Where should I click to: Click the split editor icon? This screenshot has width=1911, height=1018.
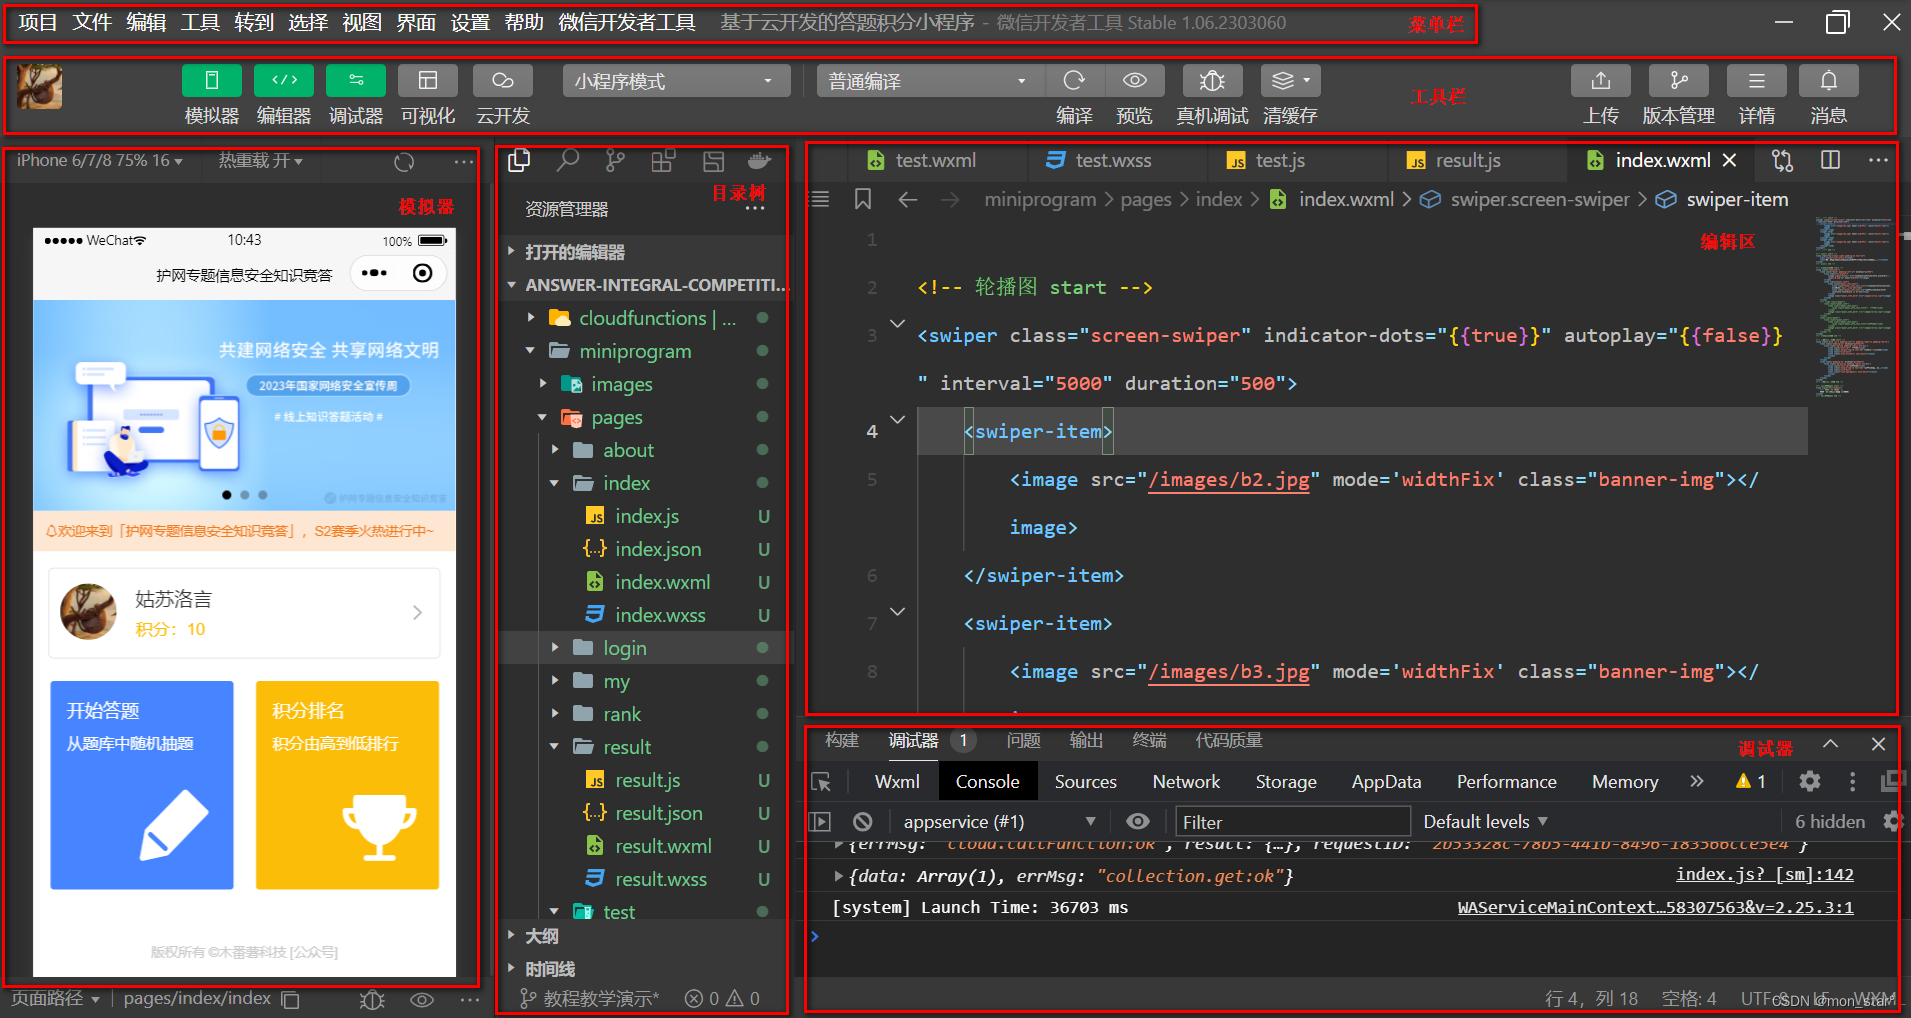1831,160
